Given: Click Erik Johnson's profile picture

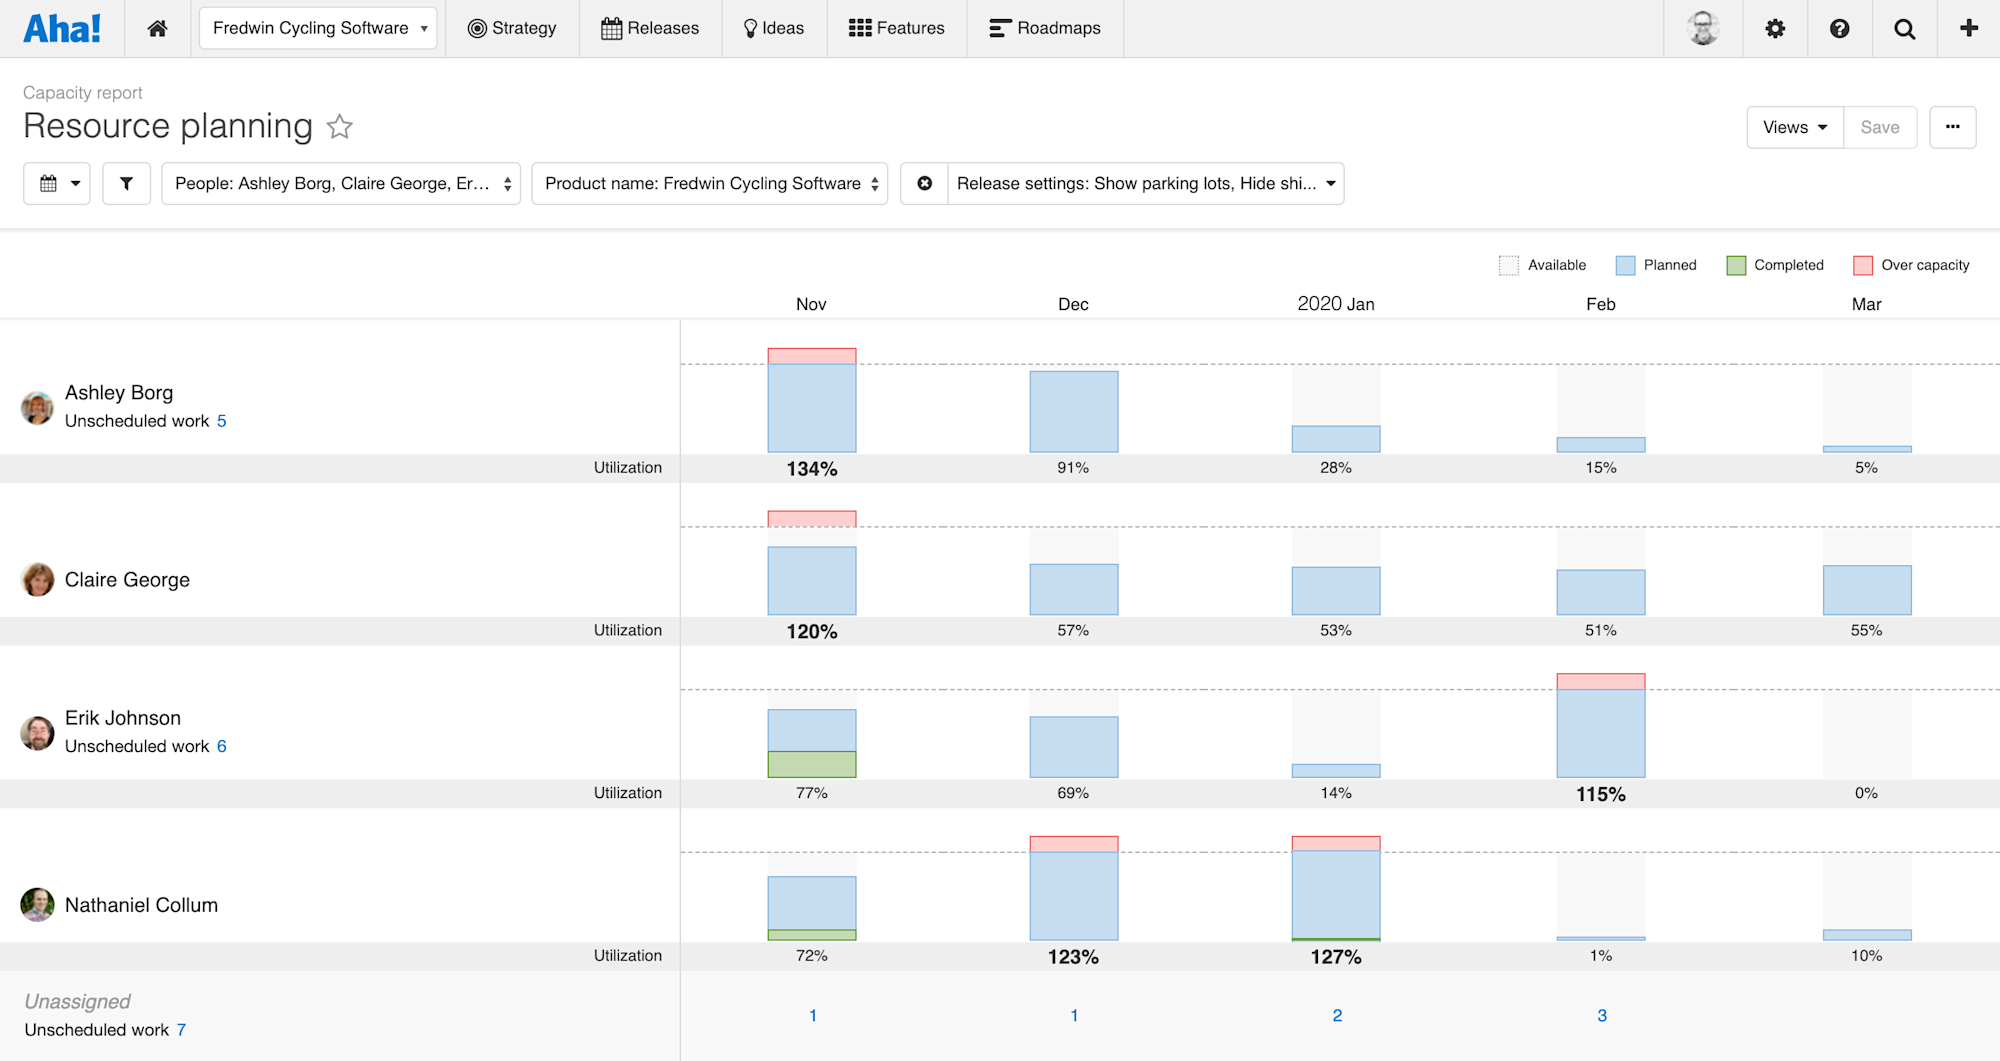Looking at the screenshot, I should pyautogui.click(x=37, y=732).
